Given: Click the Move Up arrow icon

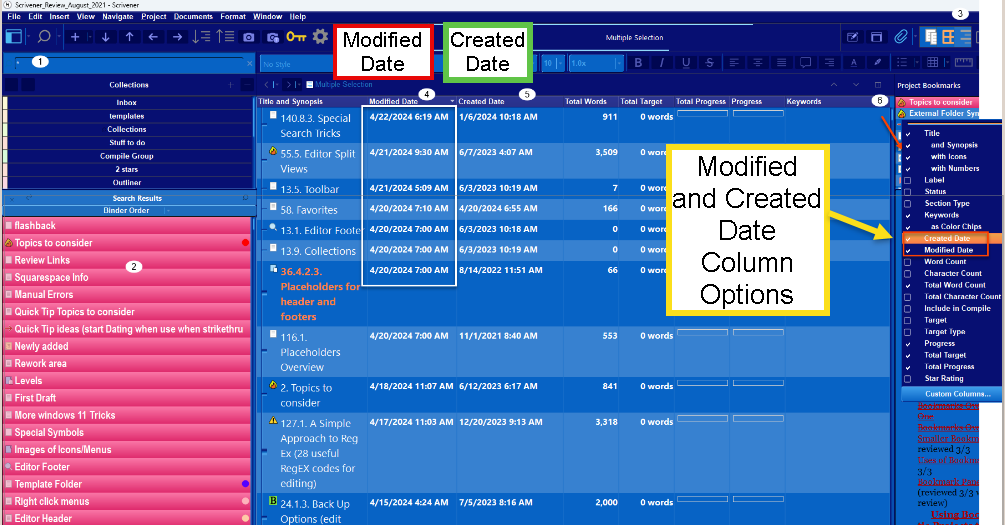Looking at the screenshot, I should pos(129,37).
